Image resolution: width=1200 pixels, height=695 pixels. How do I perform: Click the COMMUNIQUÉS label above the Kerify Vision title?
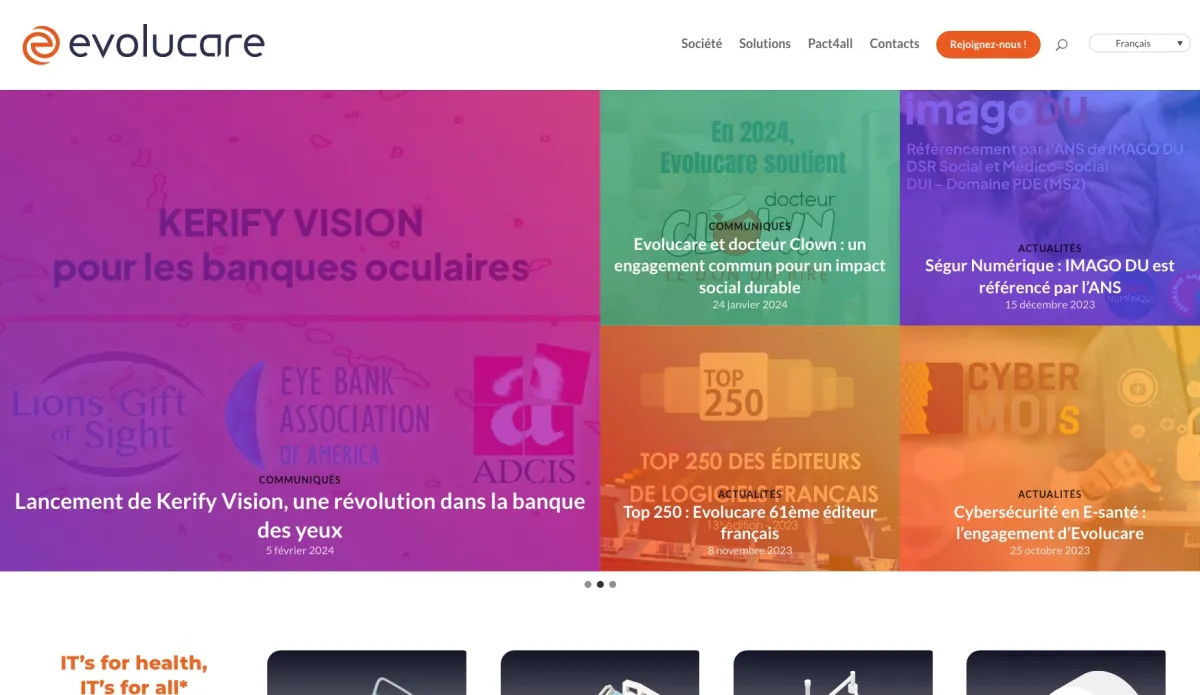[x=300, y=480]
